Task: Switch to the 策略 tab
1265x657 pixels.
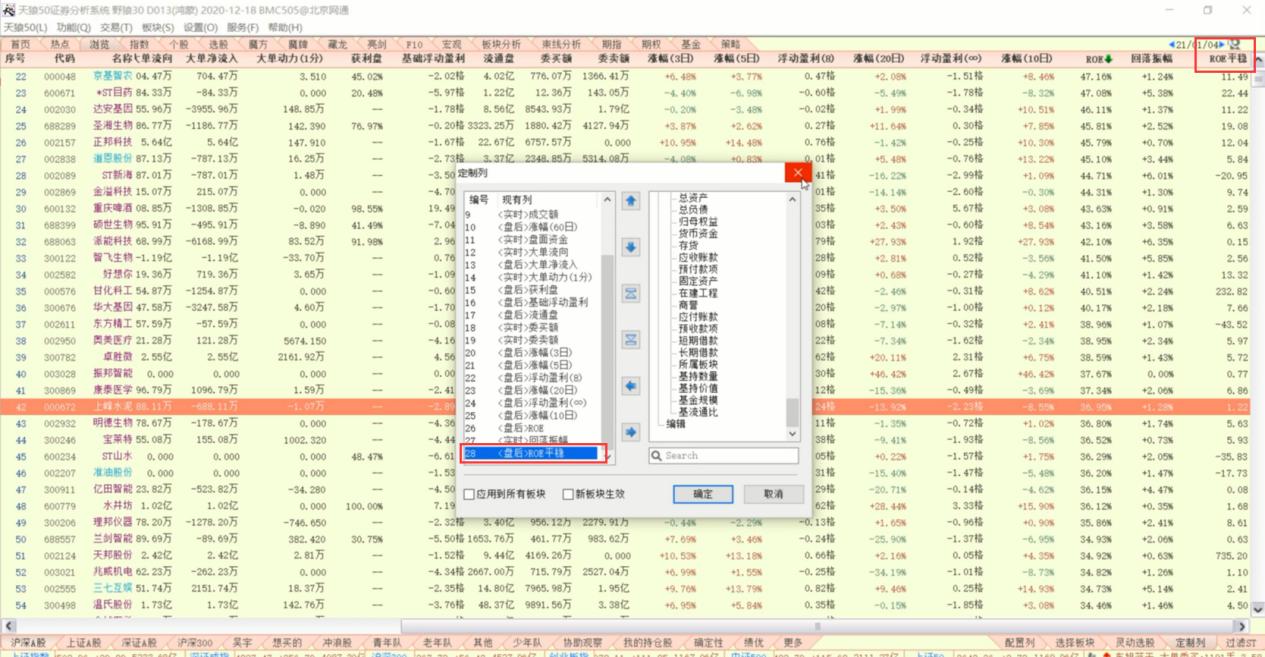Action: coord(730,44)
